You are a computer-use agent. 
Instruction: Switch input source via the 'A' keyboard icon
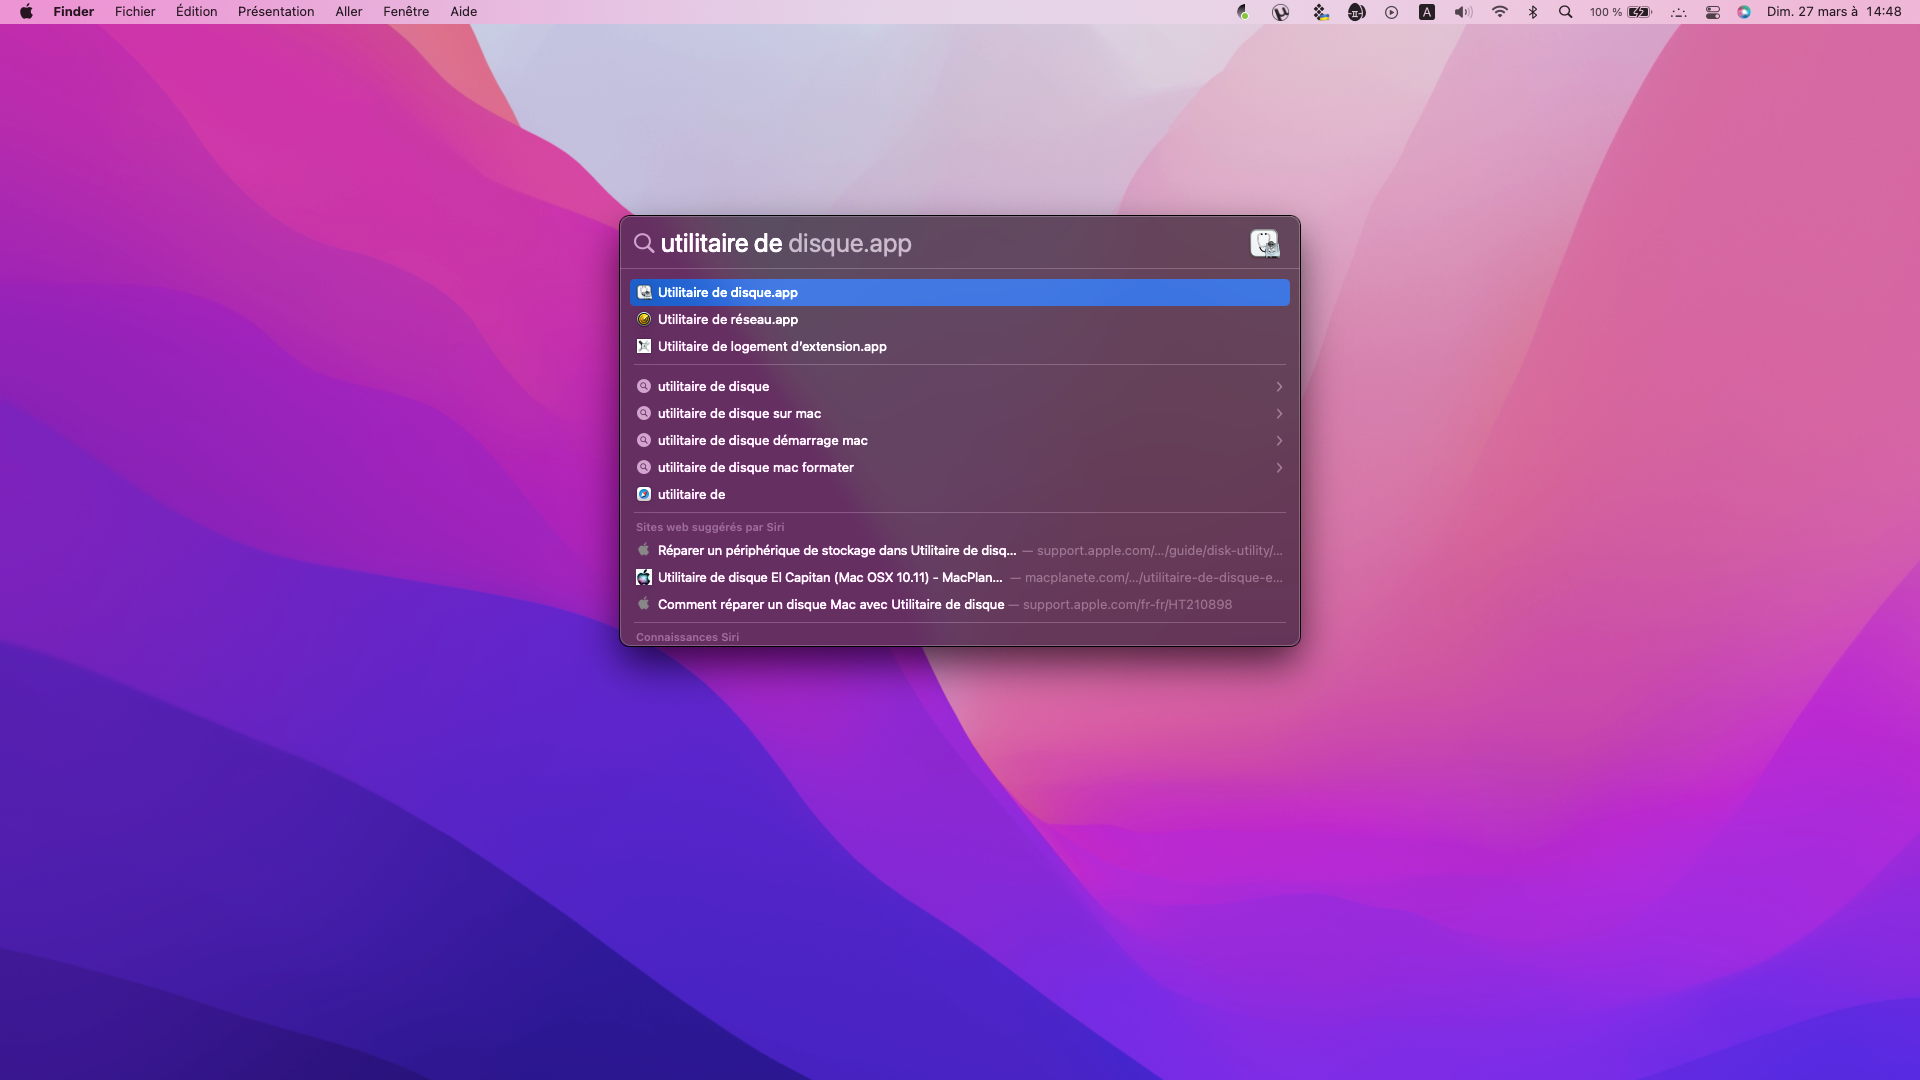[1426, 11]
